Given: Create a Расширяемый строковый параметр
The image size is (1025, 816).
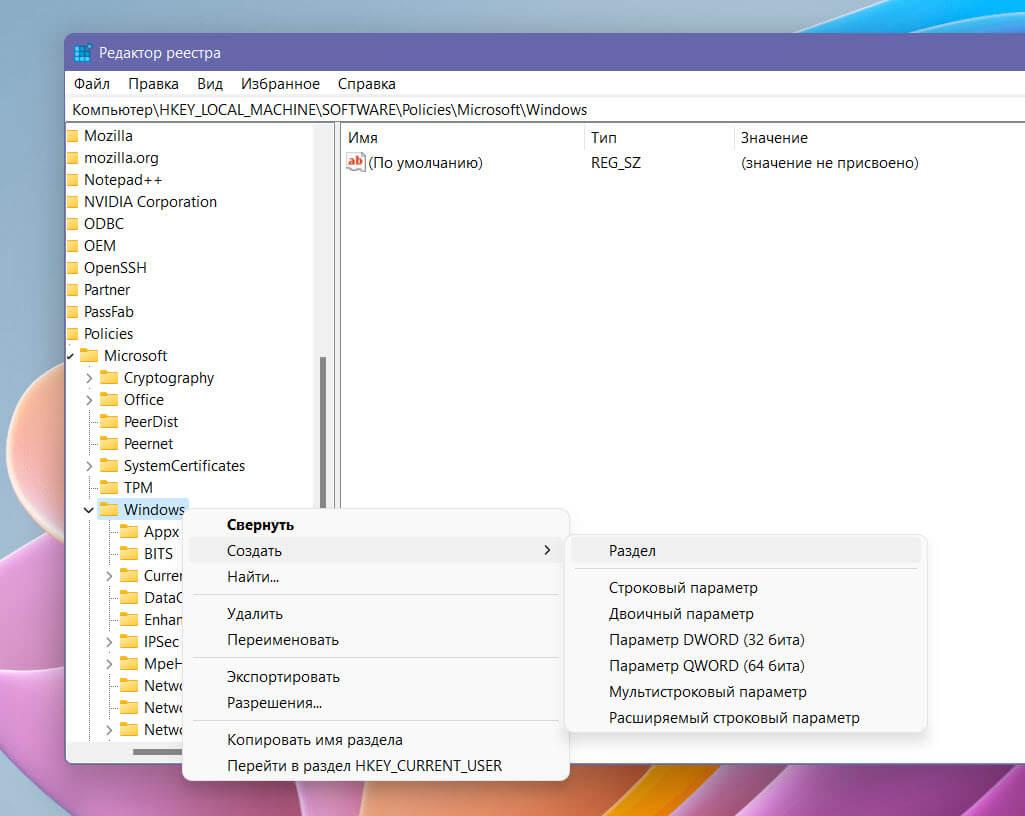Looking at the screenshot, I should coord(746,718).
